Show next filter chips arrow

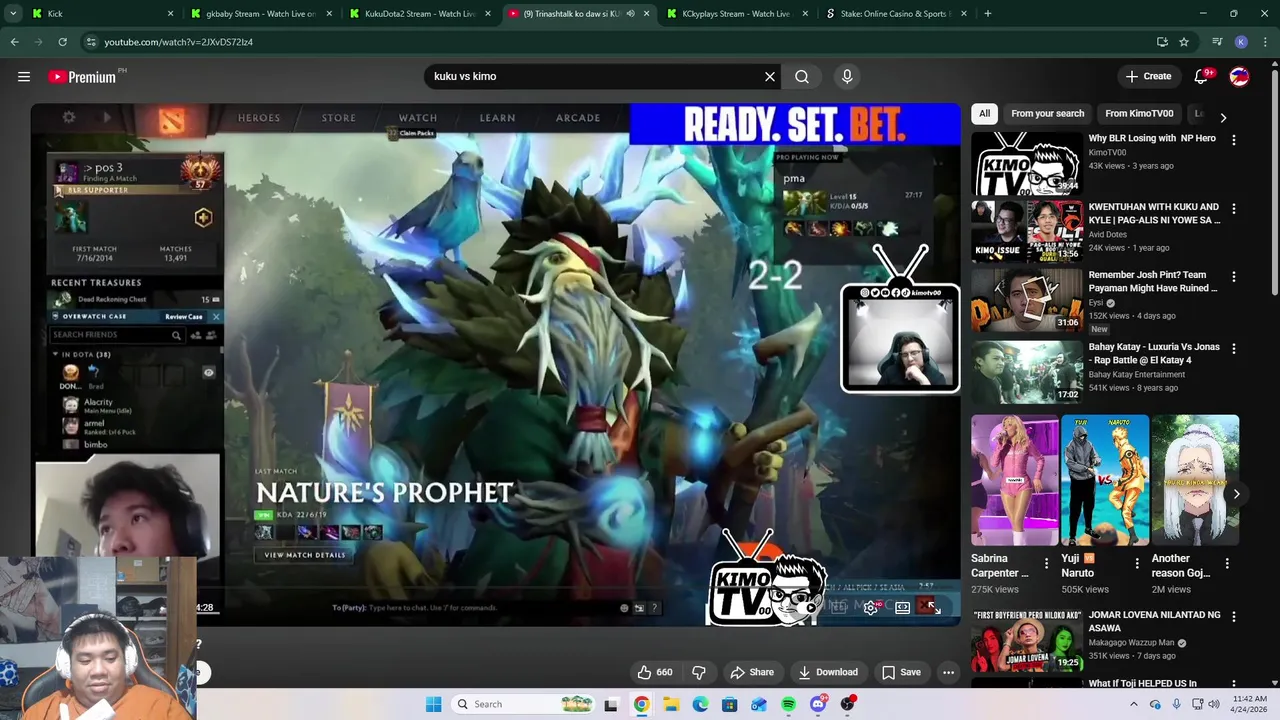1223,117
